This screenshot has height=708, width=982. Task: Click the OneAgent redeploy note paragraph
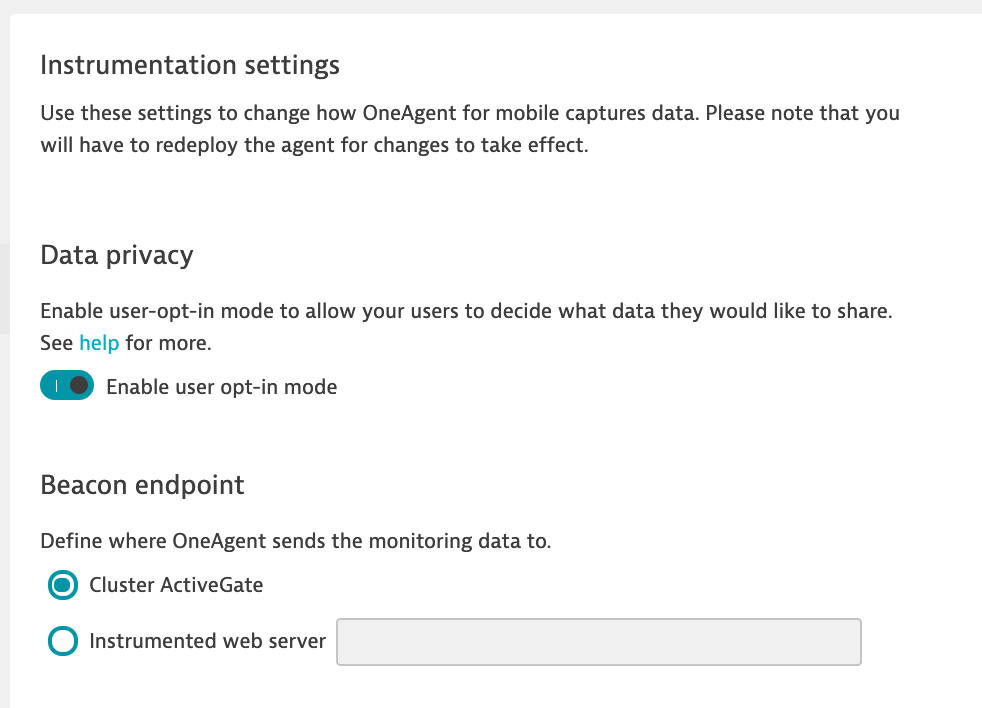coord(470,129)
